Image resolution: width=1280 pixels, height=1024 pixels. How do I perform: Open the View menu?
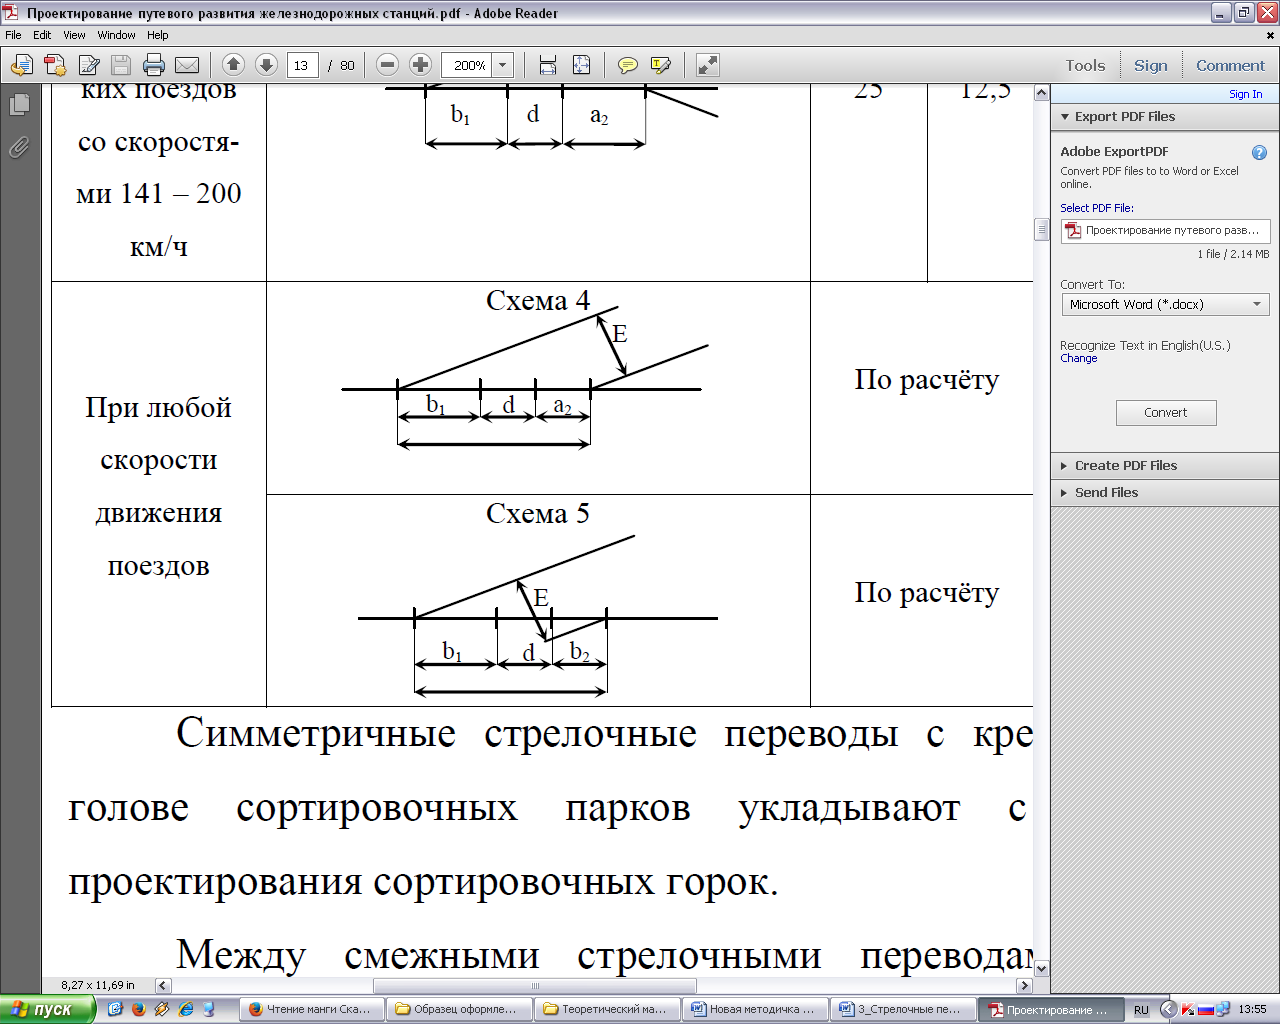(74, 35)
